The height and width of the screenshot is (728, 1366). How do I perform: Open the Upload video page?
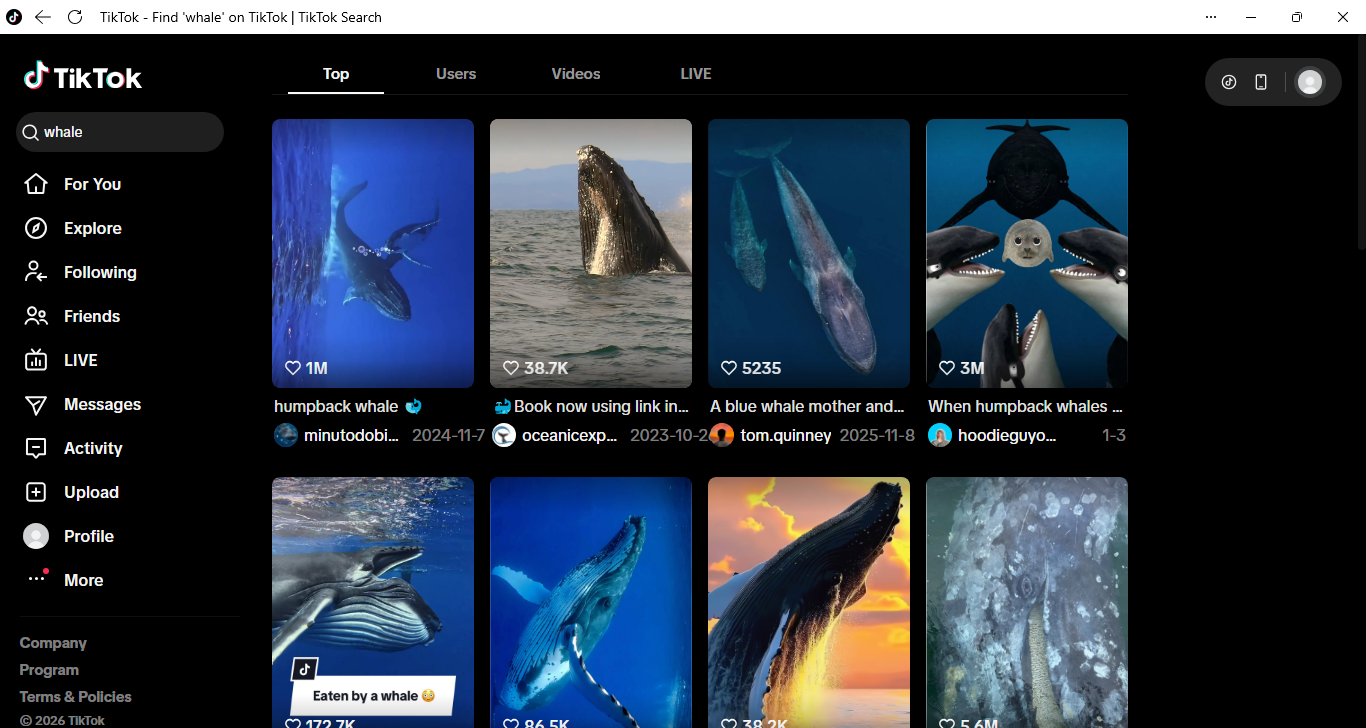90,492
